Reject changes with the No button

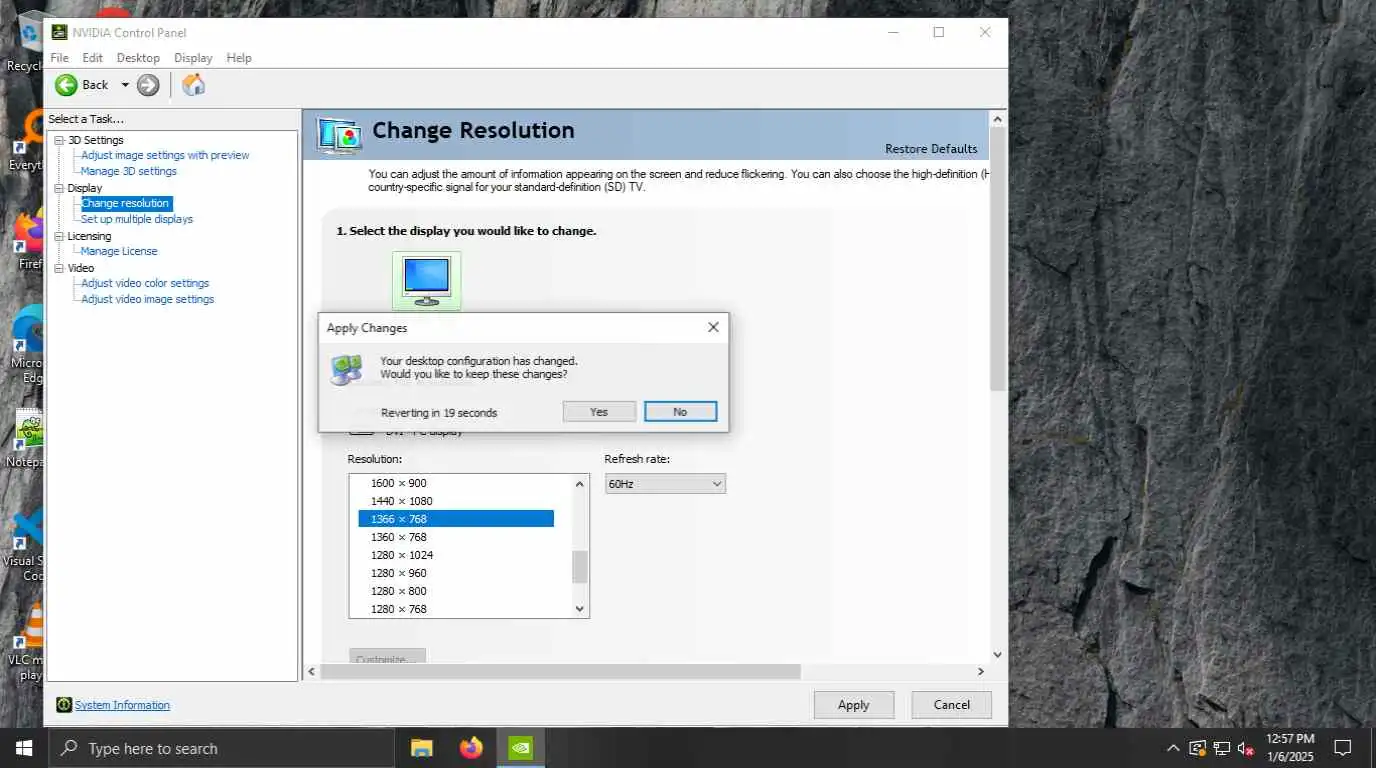click(x=680, y=412)
